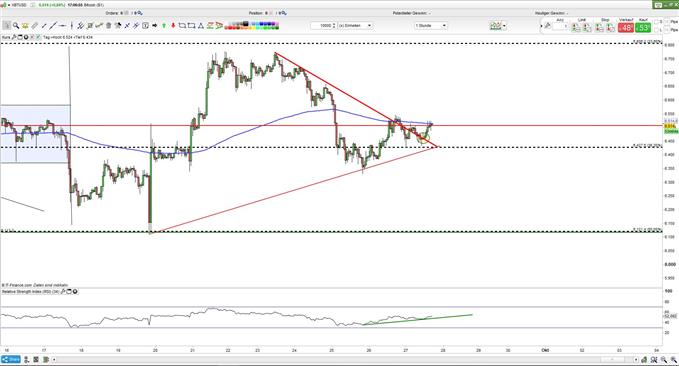
Task: Click the red Verkauf sell button
Action: click(626, 28)
